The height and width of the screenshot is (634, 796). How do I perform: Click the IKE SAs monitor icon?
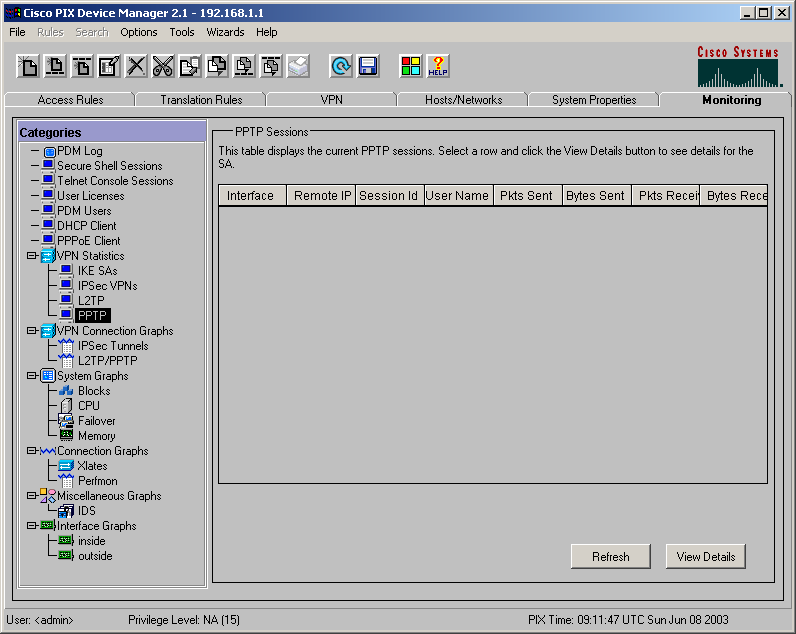(66, 271)
